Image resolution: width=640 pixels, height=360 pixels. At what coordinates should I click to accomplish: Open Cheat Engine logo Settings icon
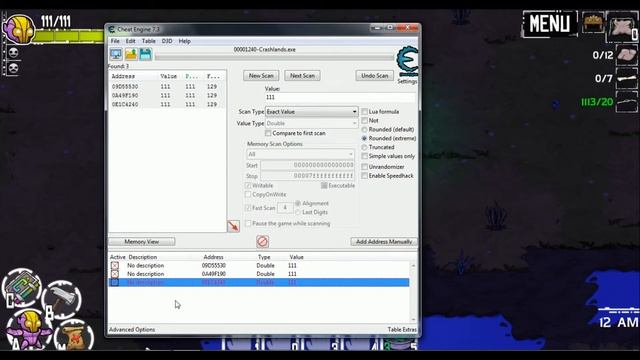click(x=408, y=61)
